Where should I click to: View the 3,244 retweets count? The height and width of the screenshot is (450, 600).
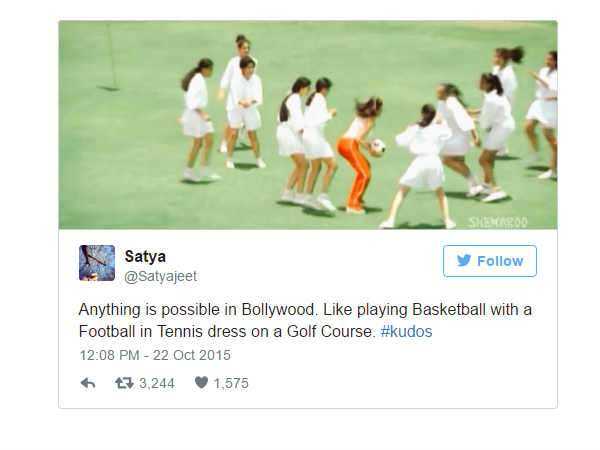(x=157, y=383)
